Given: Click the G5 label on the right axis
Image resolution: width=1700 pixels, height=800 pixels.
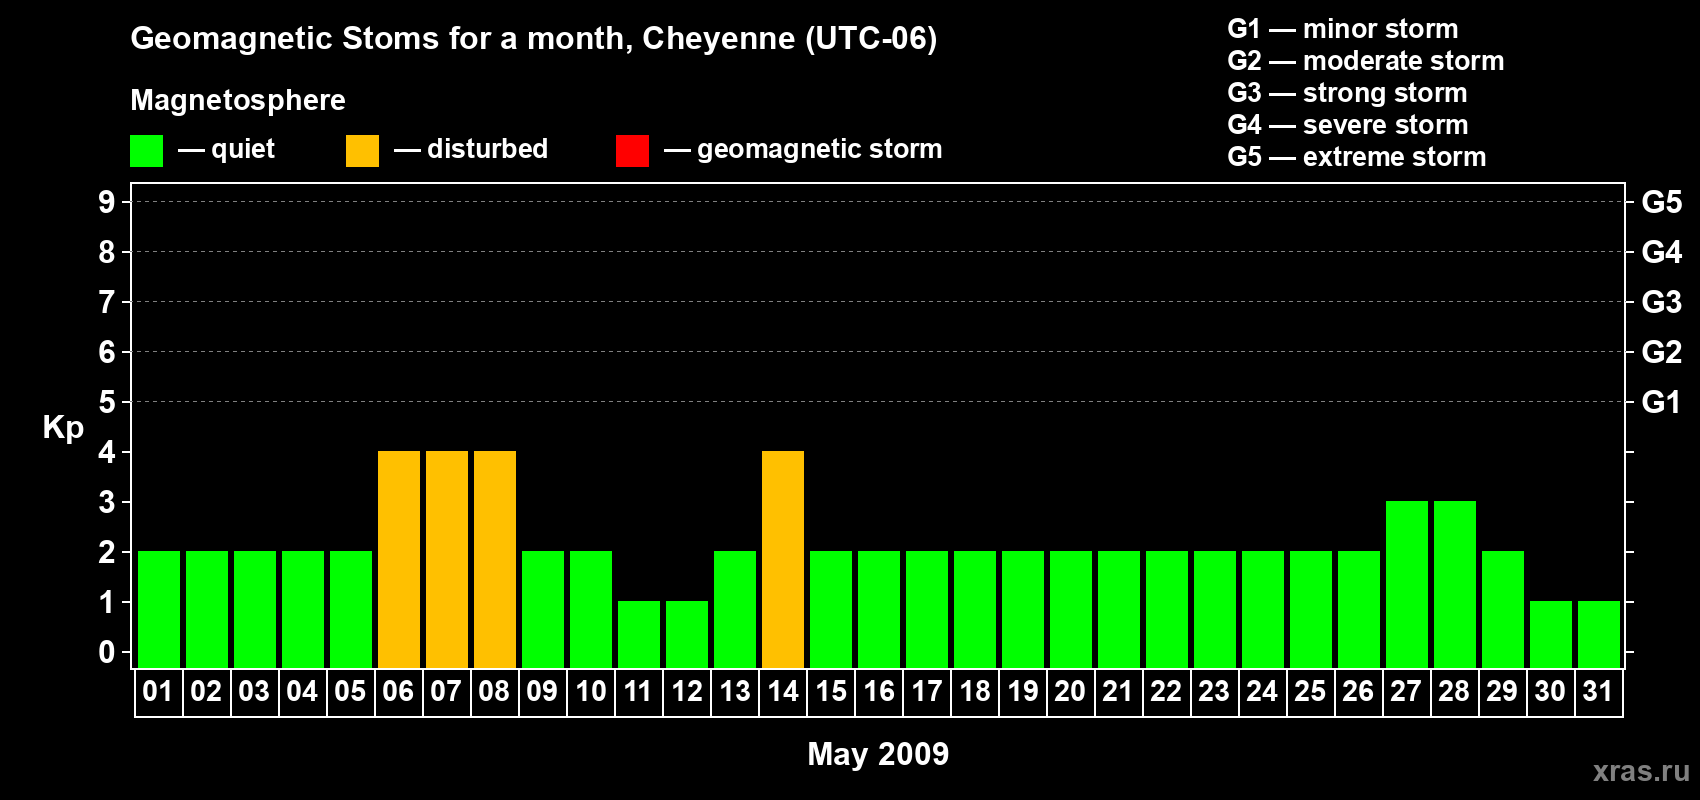Looking at the screenshot, I should 1662,202.
